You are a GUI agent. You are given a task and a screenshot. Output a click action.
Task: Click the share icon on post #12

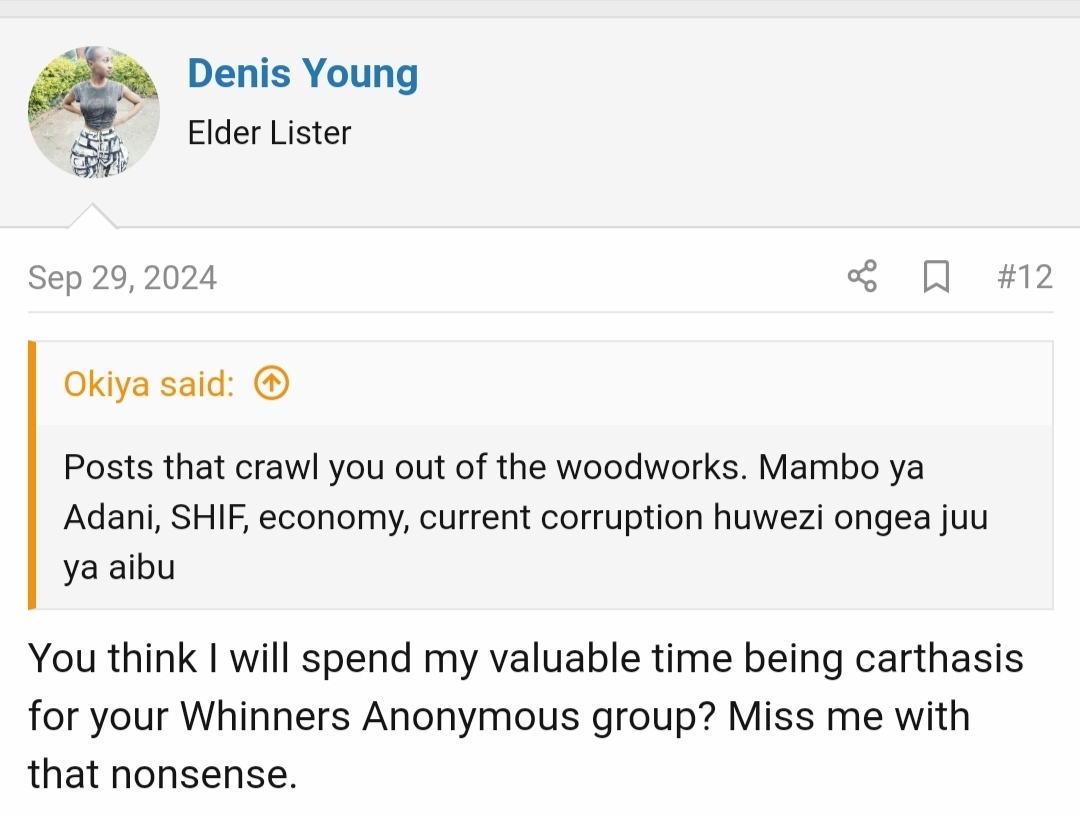coord(862,276)
